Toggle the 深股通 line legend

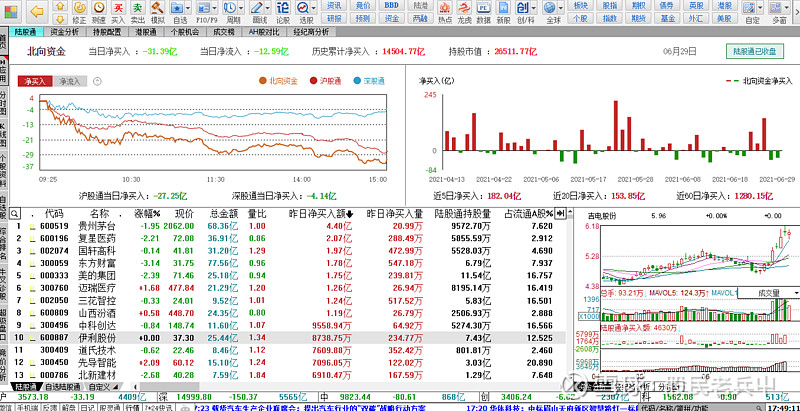point(369,81)
